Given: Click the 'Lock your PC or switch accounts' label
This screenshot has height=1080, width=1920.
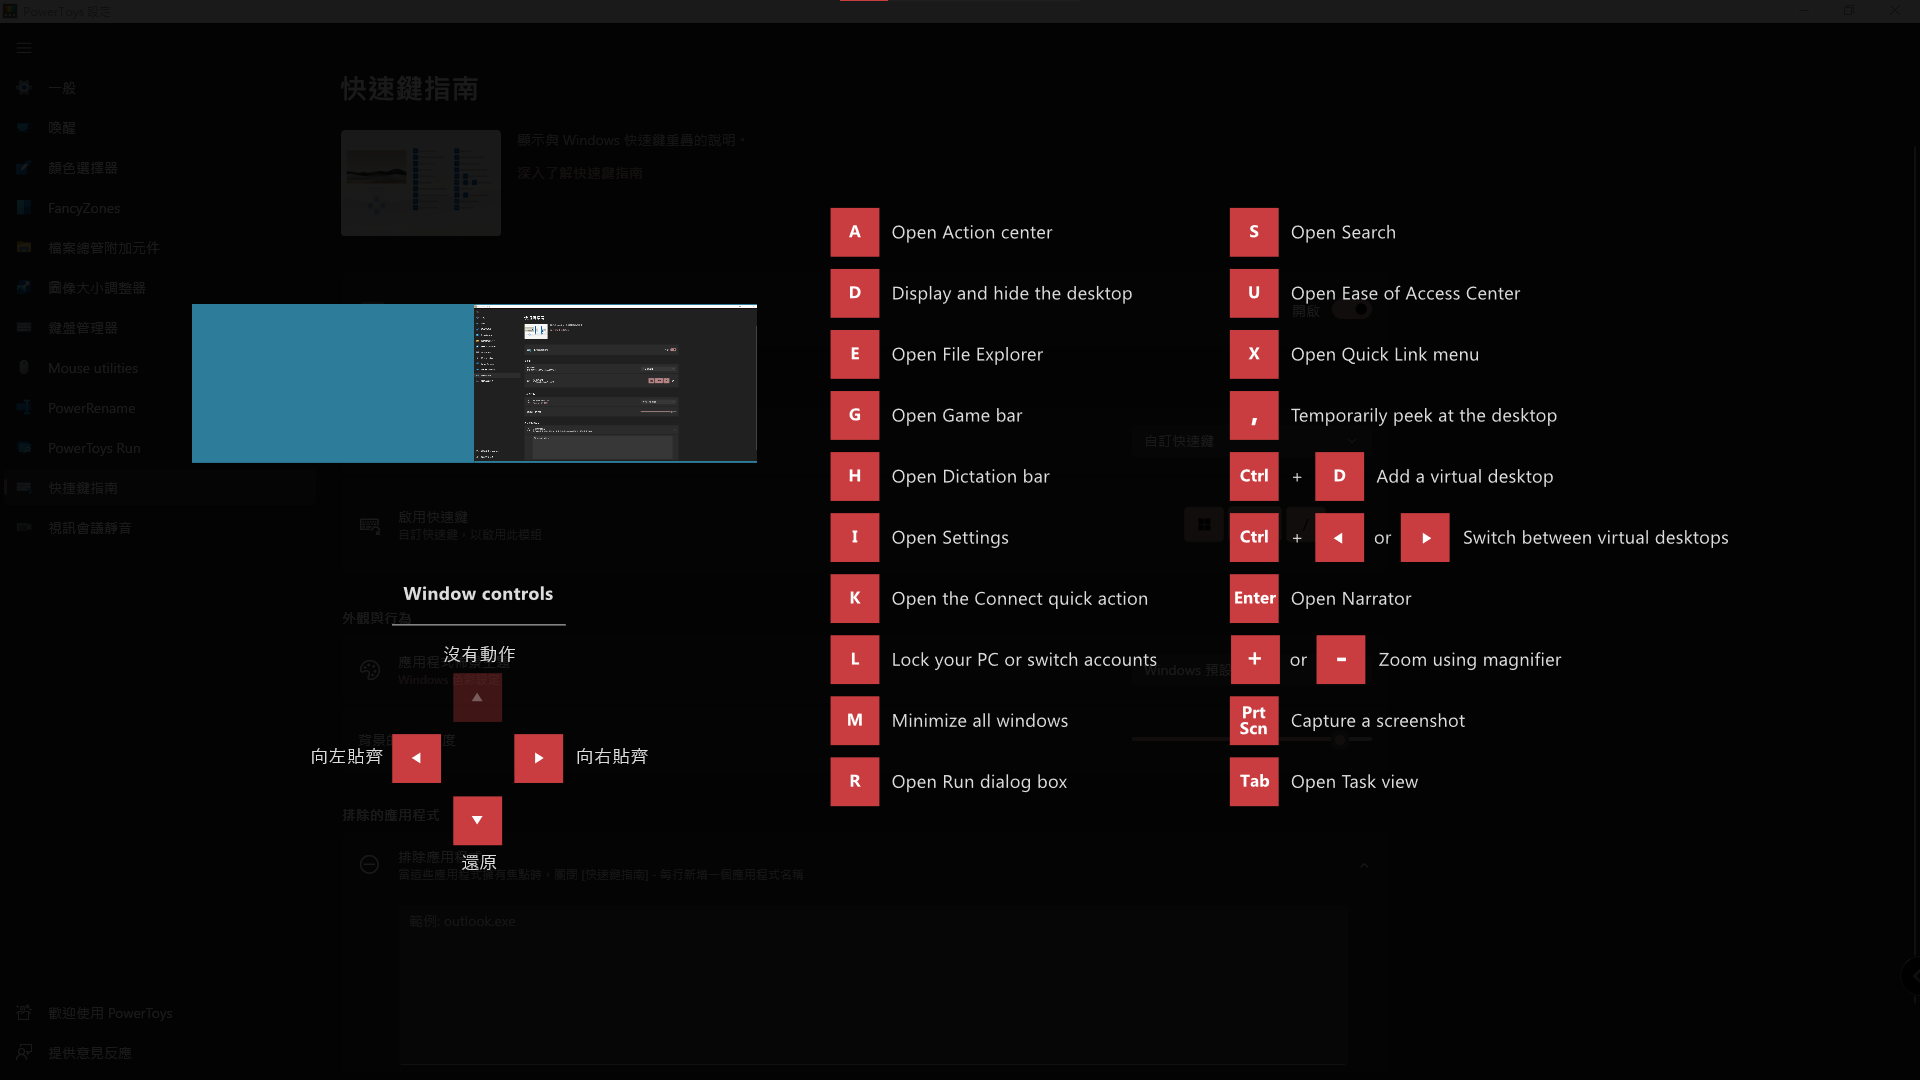Looking at the screenshot, I should tap(1024, 659).
